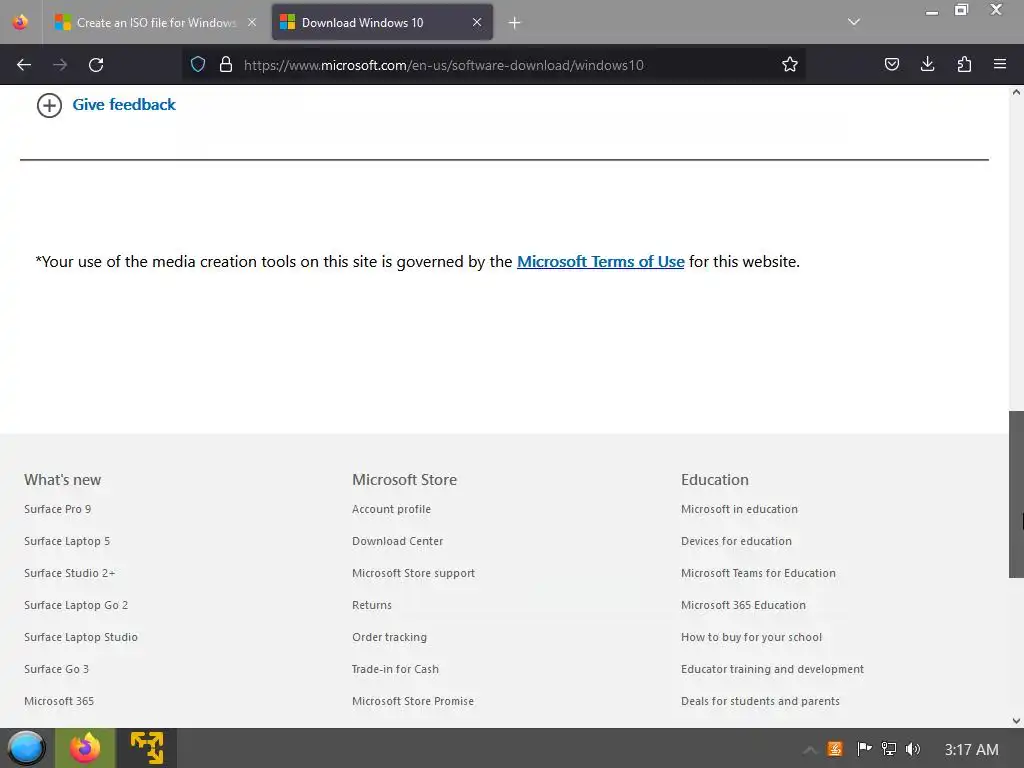Click the scrollbar up arrow
Viewport: 1024px width, 768px height.
click(1016, 92)
